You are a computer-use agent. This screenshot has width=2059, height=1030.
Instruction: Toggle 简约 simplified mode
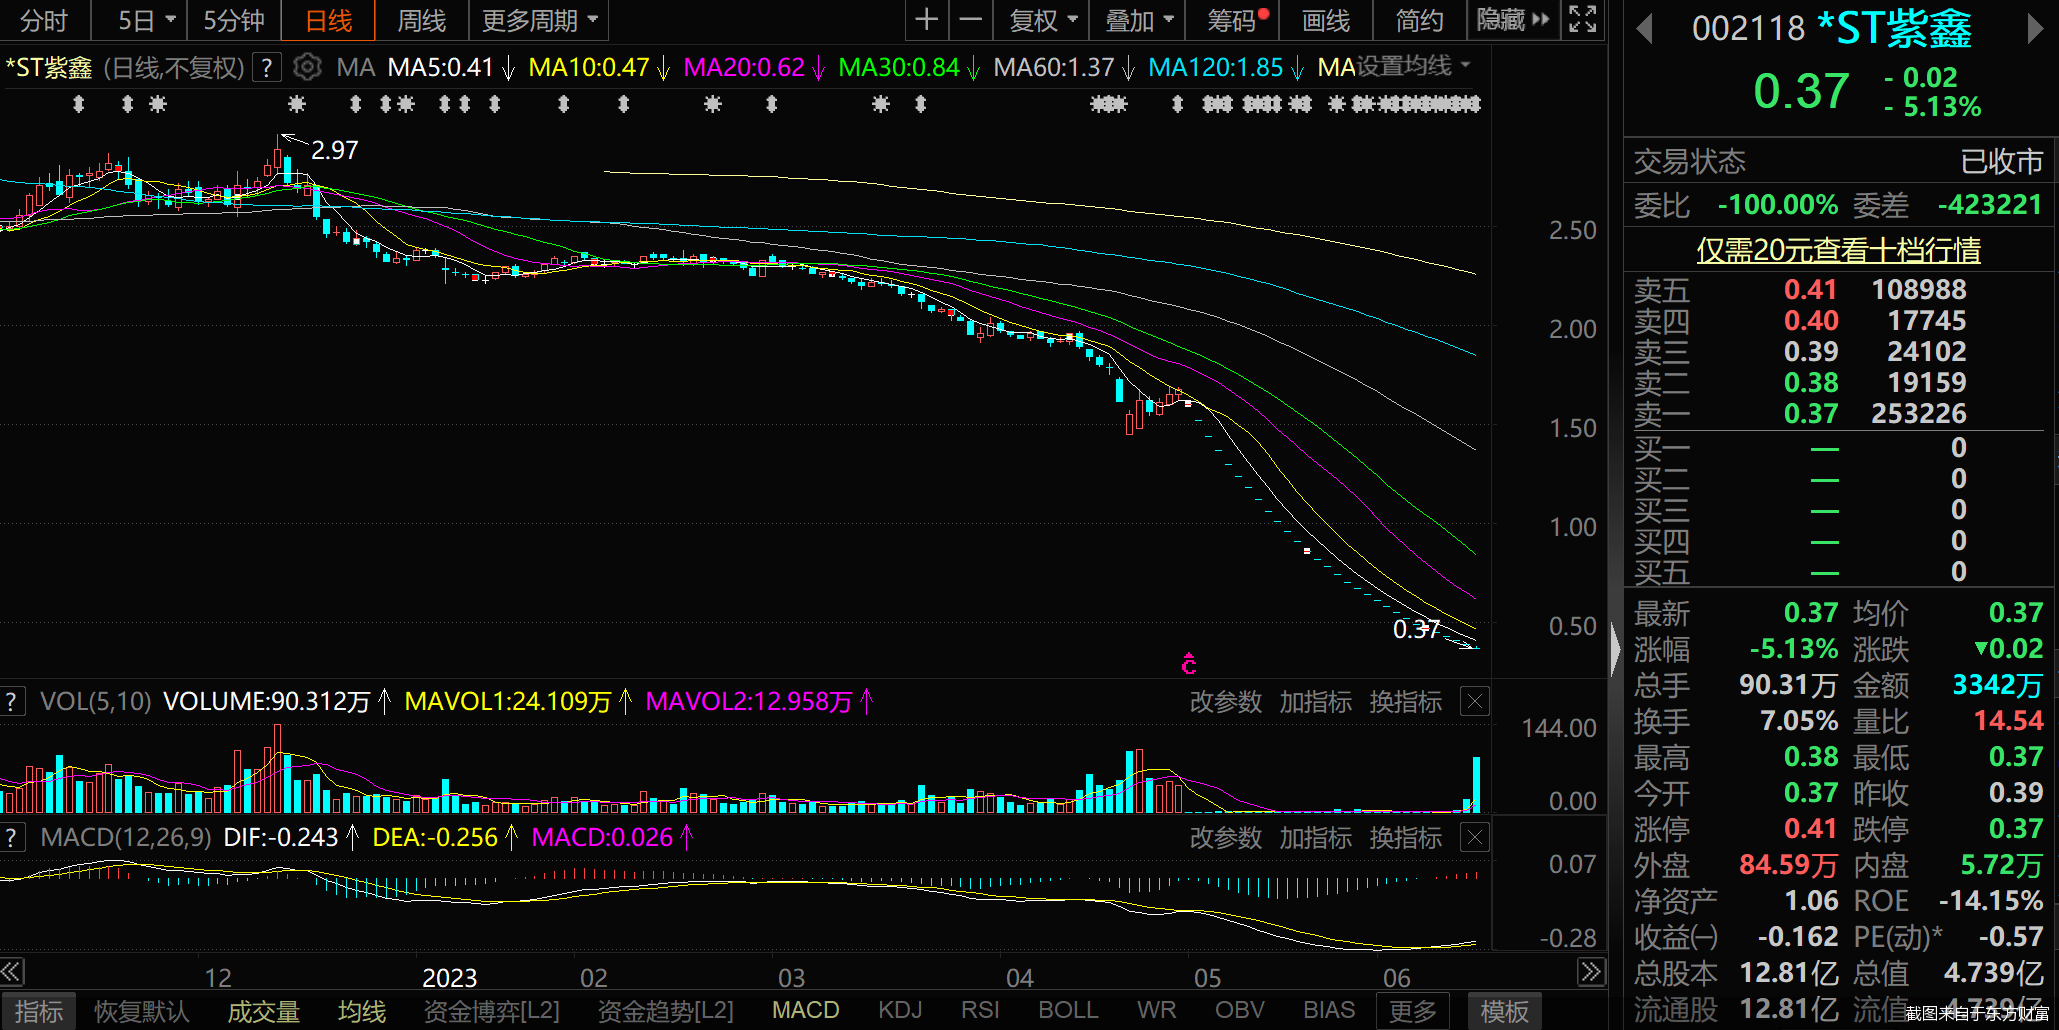(1418, 20)
